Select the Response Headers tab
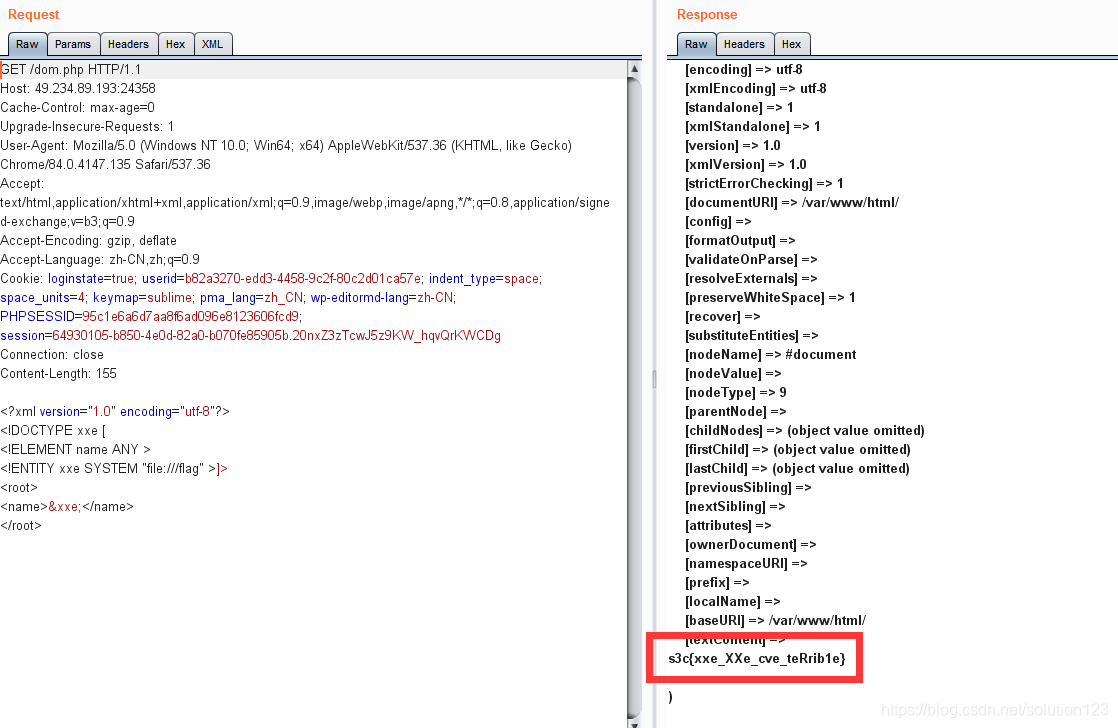This screenshot has height=728, width=1118. (744, 44)
